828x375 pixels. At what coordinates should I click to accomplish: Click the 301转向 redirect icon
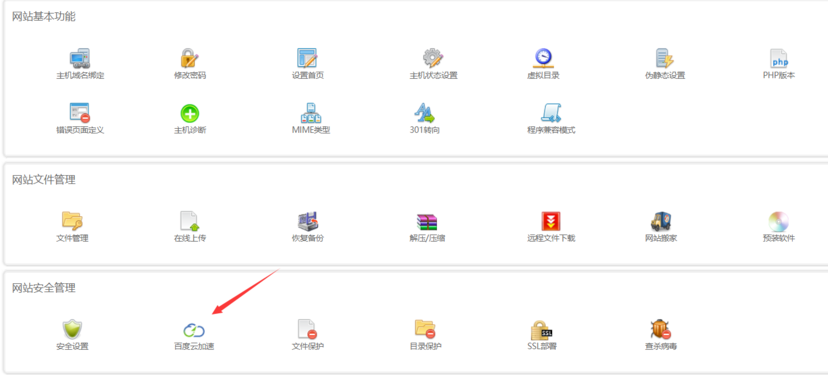(424, 113)
